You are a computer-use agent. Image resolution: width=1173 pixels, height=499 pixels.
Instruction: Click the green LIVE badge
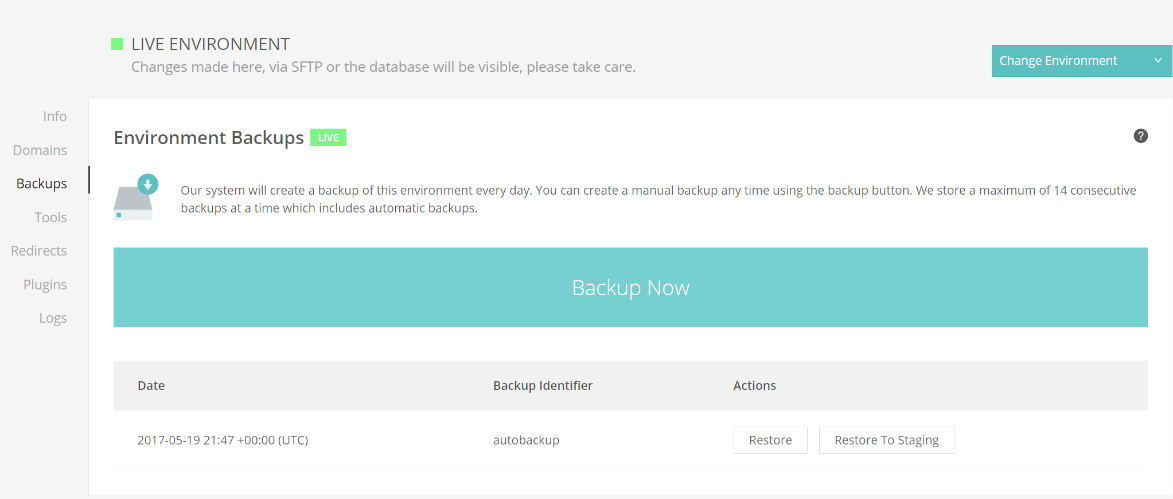(328, 138)
